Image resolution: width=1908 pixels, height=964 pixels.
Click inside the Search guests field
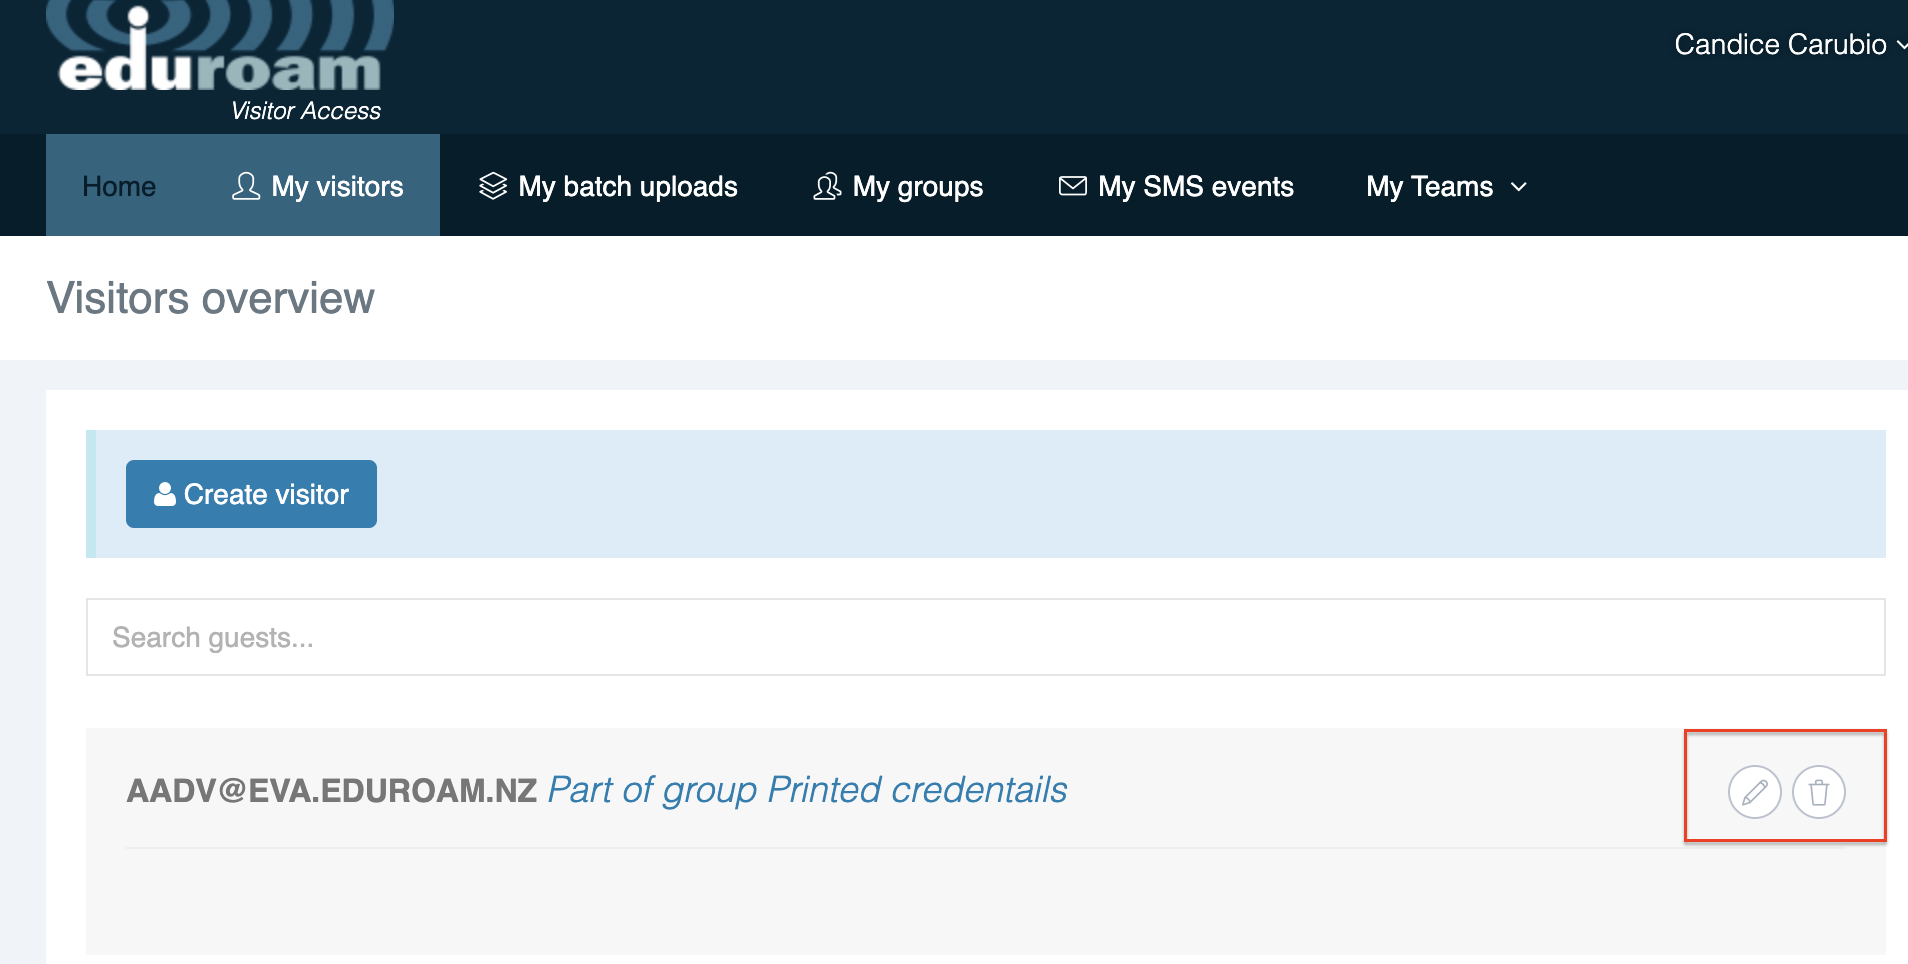tap(400, 637)
